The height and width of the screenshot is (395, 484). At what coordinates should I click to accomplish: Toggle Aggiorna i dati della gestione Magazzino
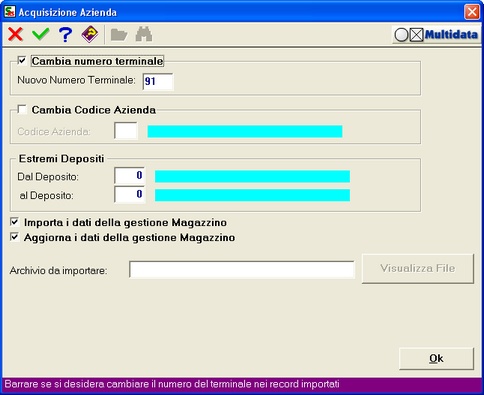(x=14, y=237)
